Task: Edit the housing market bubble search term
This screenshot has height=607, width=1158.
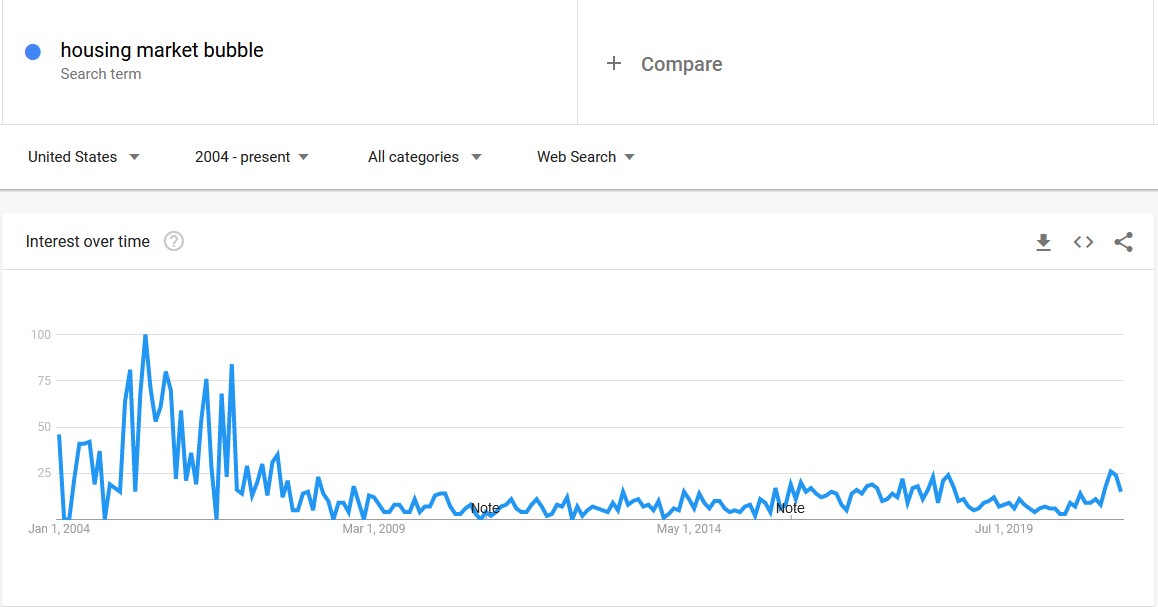Action: point(162,50)
